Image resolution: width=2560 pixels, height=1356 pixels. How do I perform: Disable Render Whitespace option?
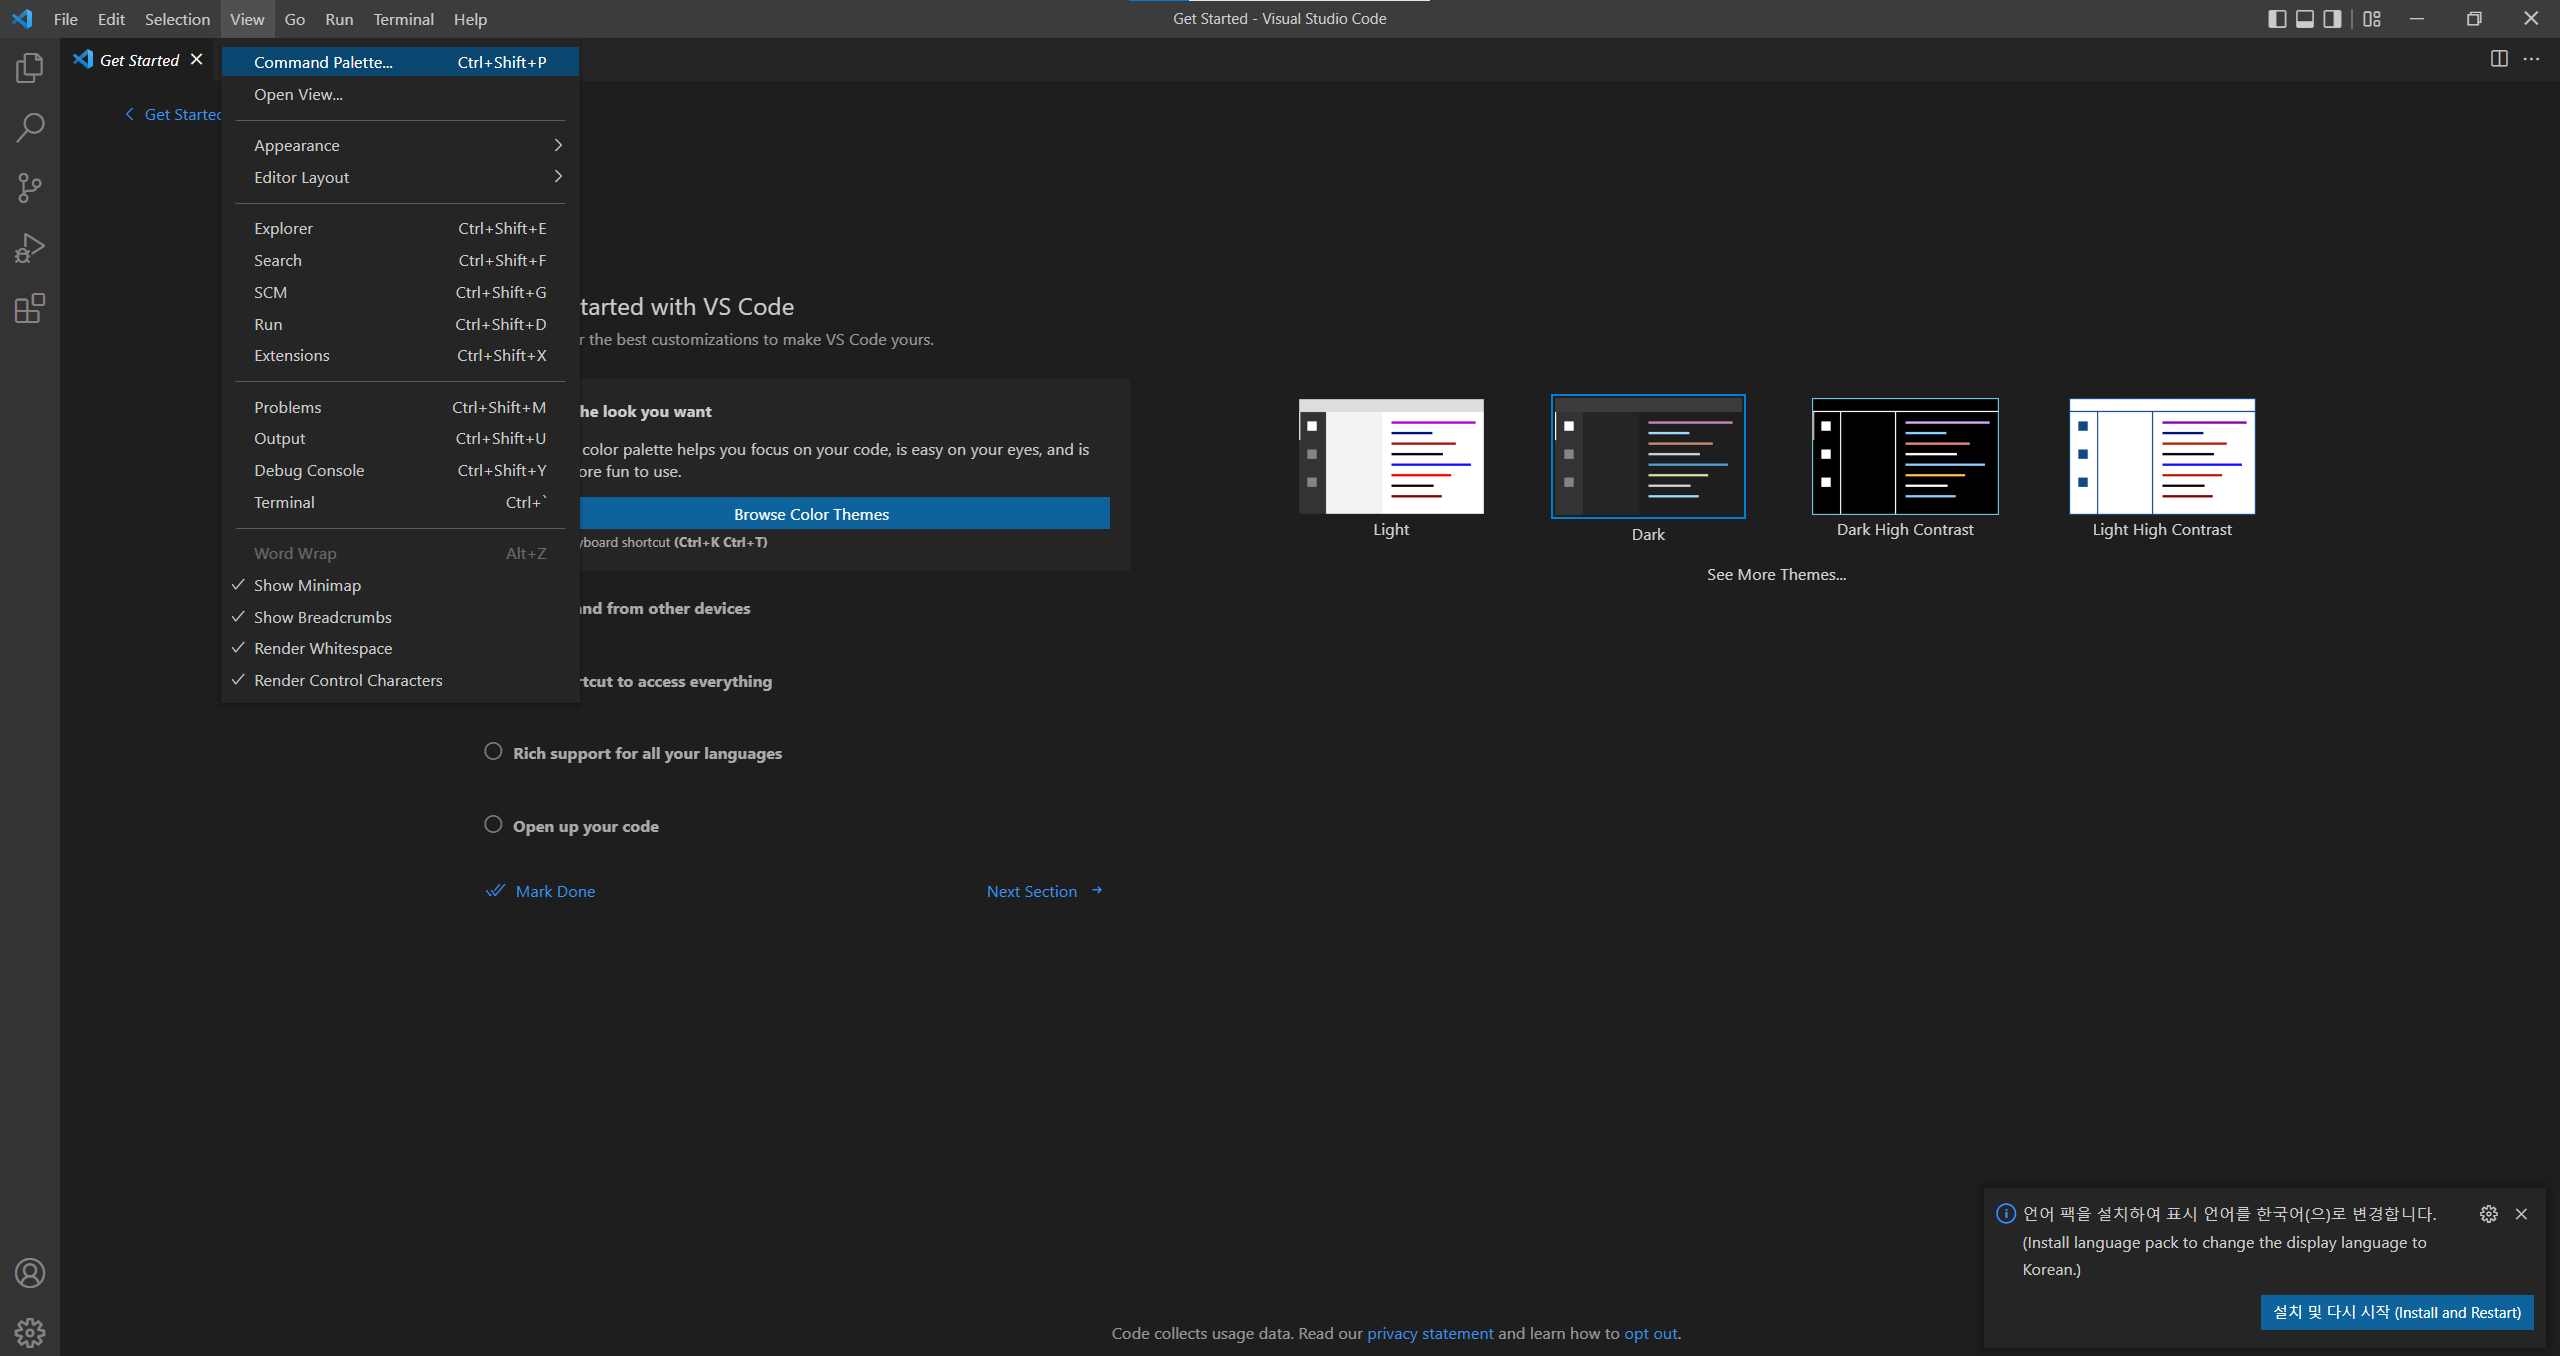[322, 648]
